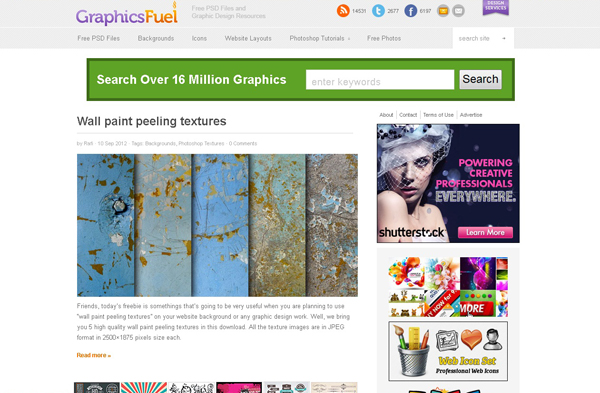
Task: Click the GraphicsFuel logo
Action: 127,15
